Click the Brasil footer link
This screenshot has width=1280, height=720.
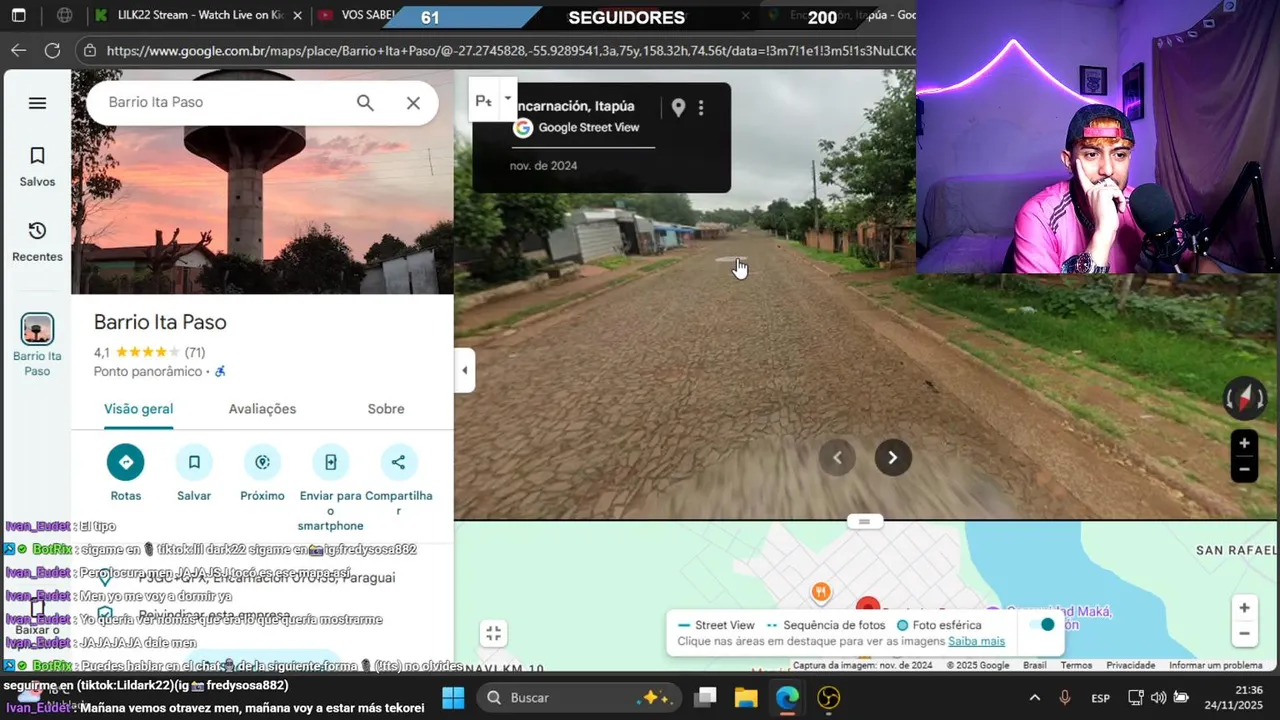tap(1034, 666)
